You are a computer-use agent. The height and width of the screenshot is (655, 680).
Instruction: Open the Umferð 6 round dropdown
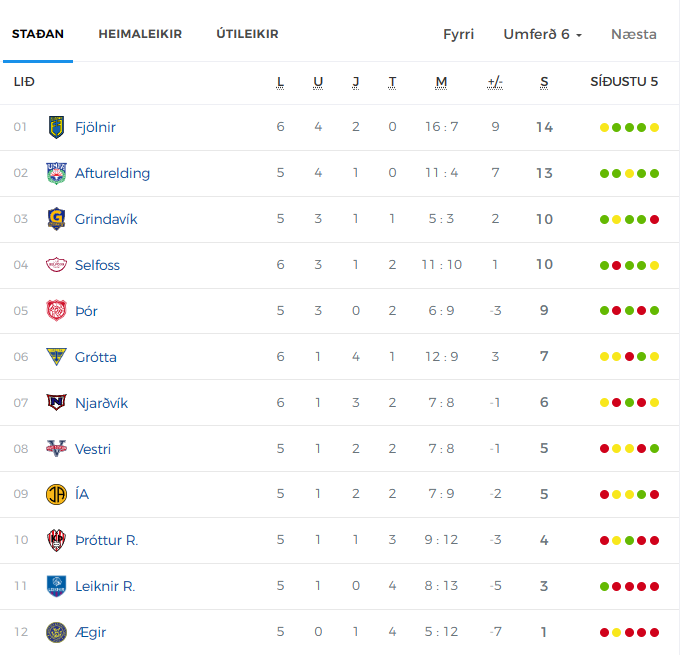(x=542, y=34)
